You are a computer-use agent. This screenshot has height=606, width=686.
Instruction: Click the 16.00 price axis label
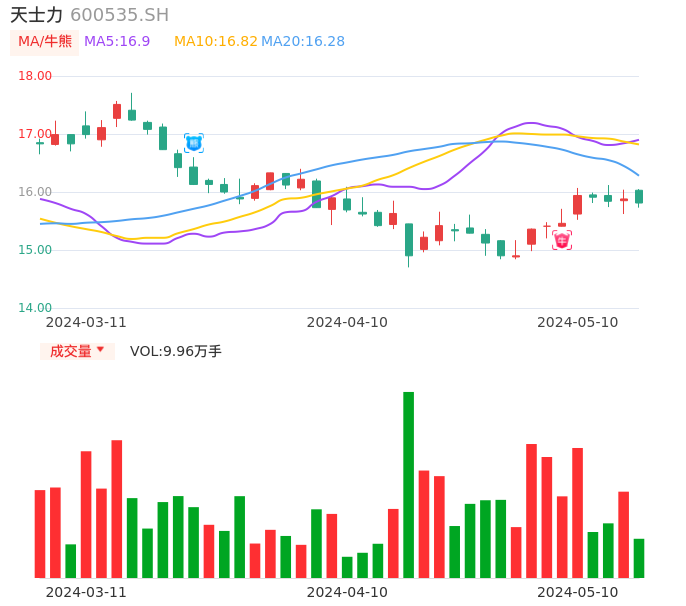(x=36, y=192)
